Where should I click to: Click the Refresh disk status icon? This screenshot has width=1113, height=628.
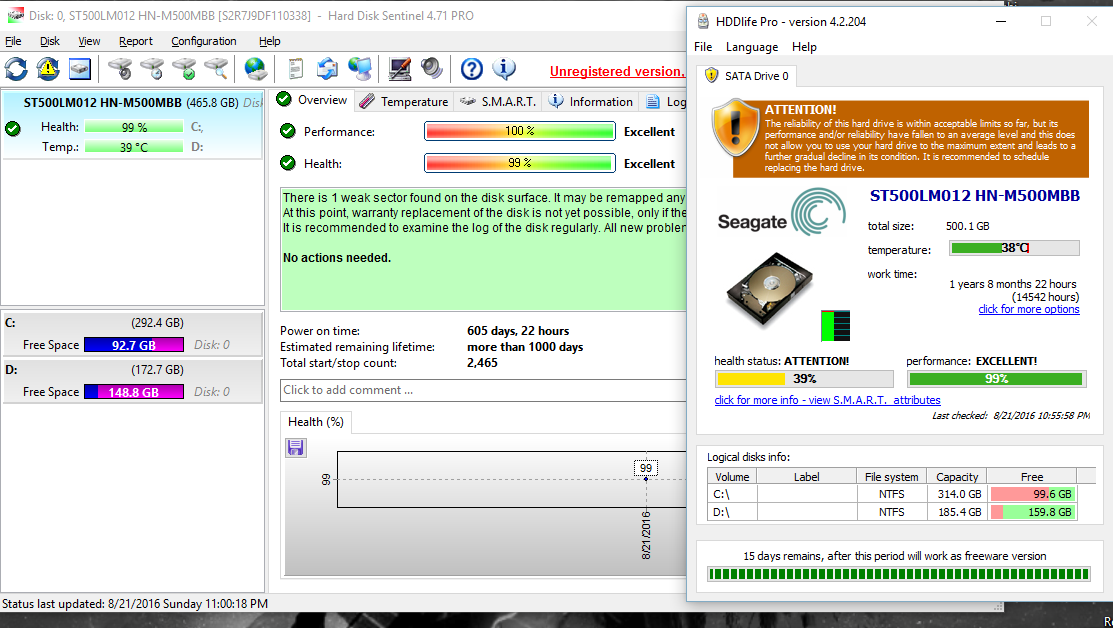[x=15, y=69]
